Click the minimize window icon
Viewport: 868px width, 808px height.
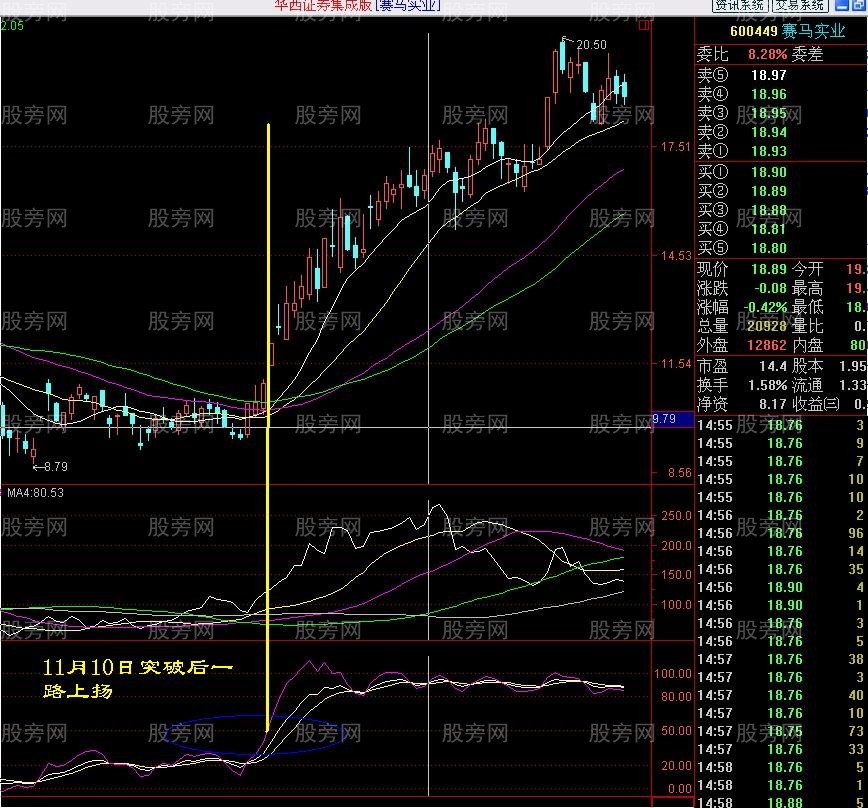[841, 6]
